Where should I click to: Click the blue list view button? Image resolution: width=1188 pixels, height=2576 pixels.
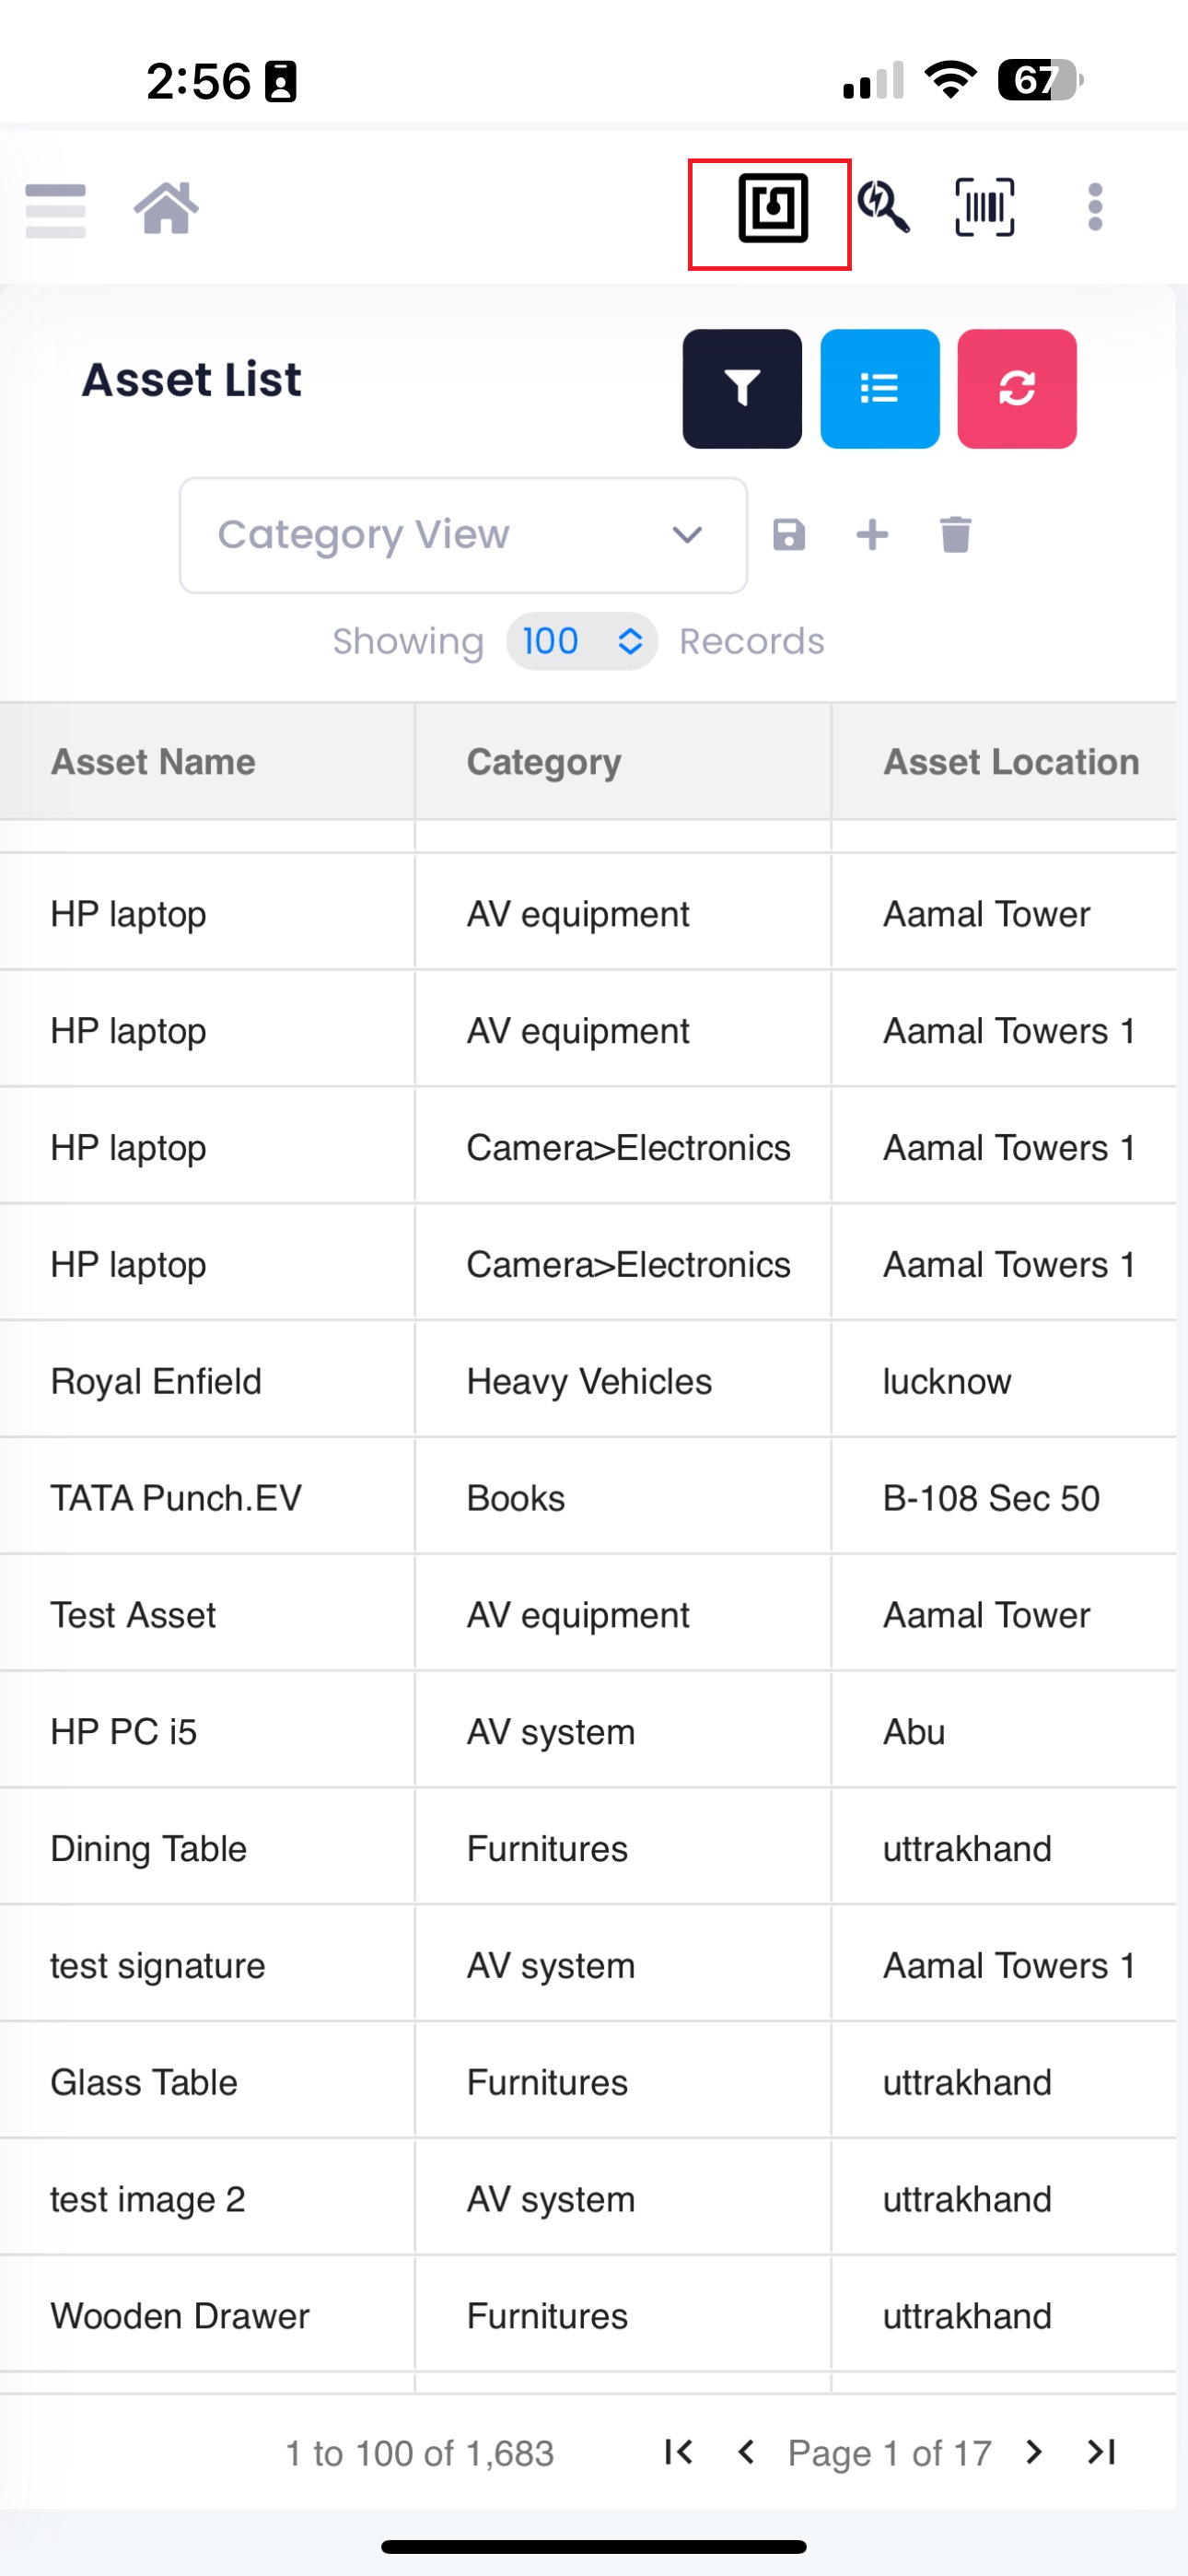click(880, 389)
